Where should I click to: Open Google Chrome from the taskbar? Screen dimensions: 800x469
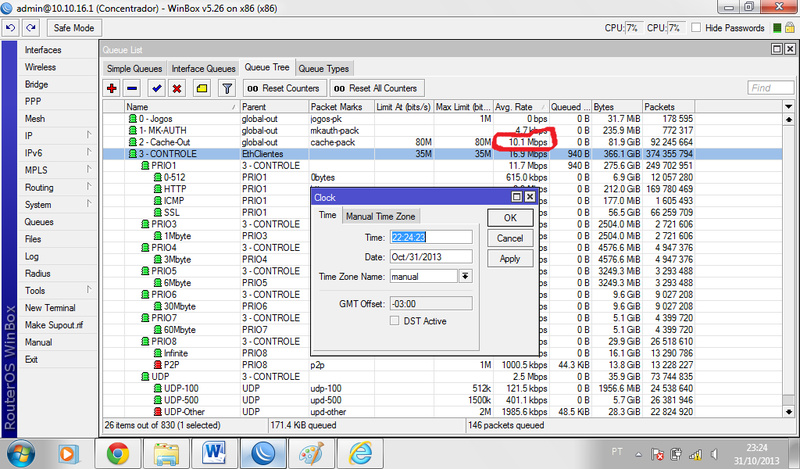pos(118,453)
